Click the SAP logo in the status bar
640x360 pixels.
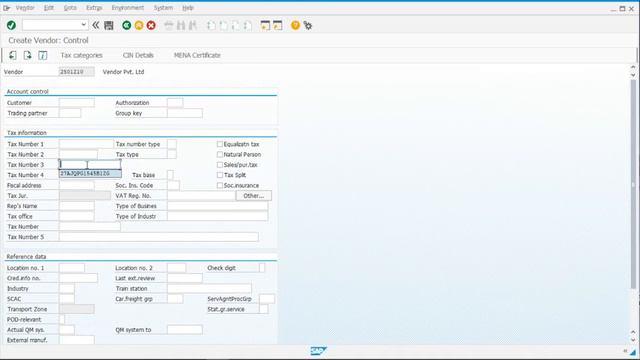point(318,351)
